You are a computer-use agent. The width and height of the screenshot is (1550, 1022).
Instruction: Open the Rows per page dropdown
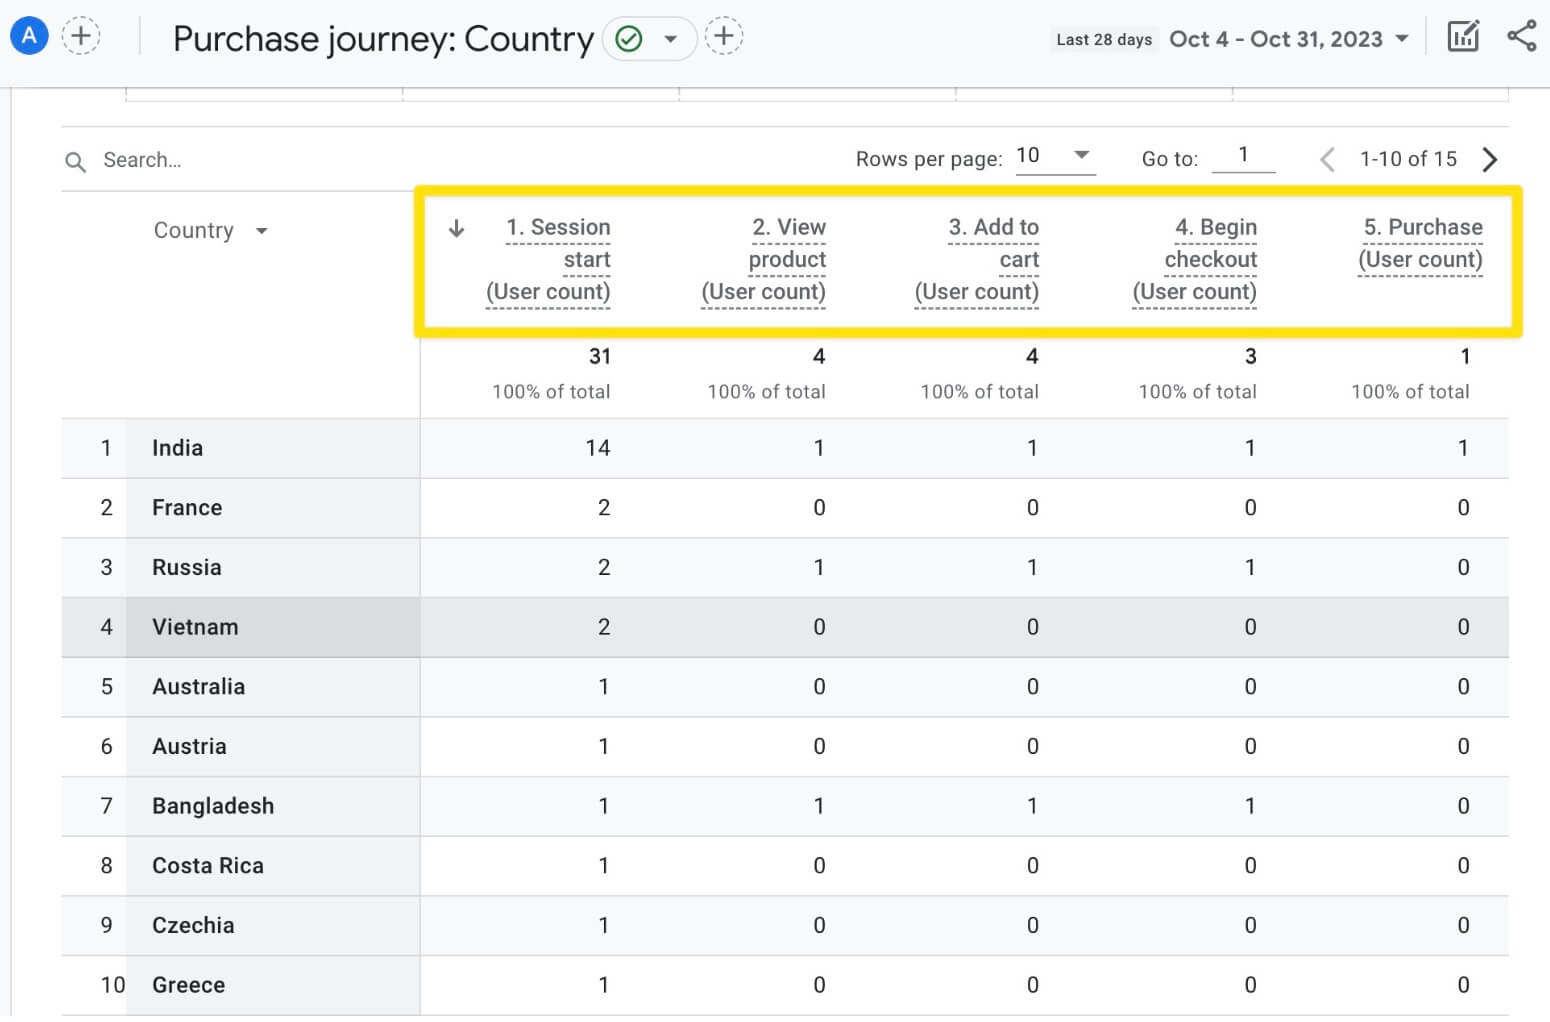click(x=1055, y=157)
